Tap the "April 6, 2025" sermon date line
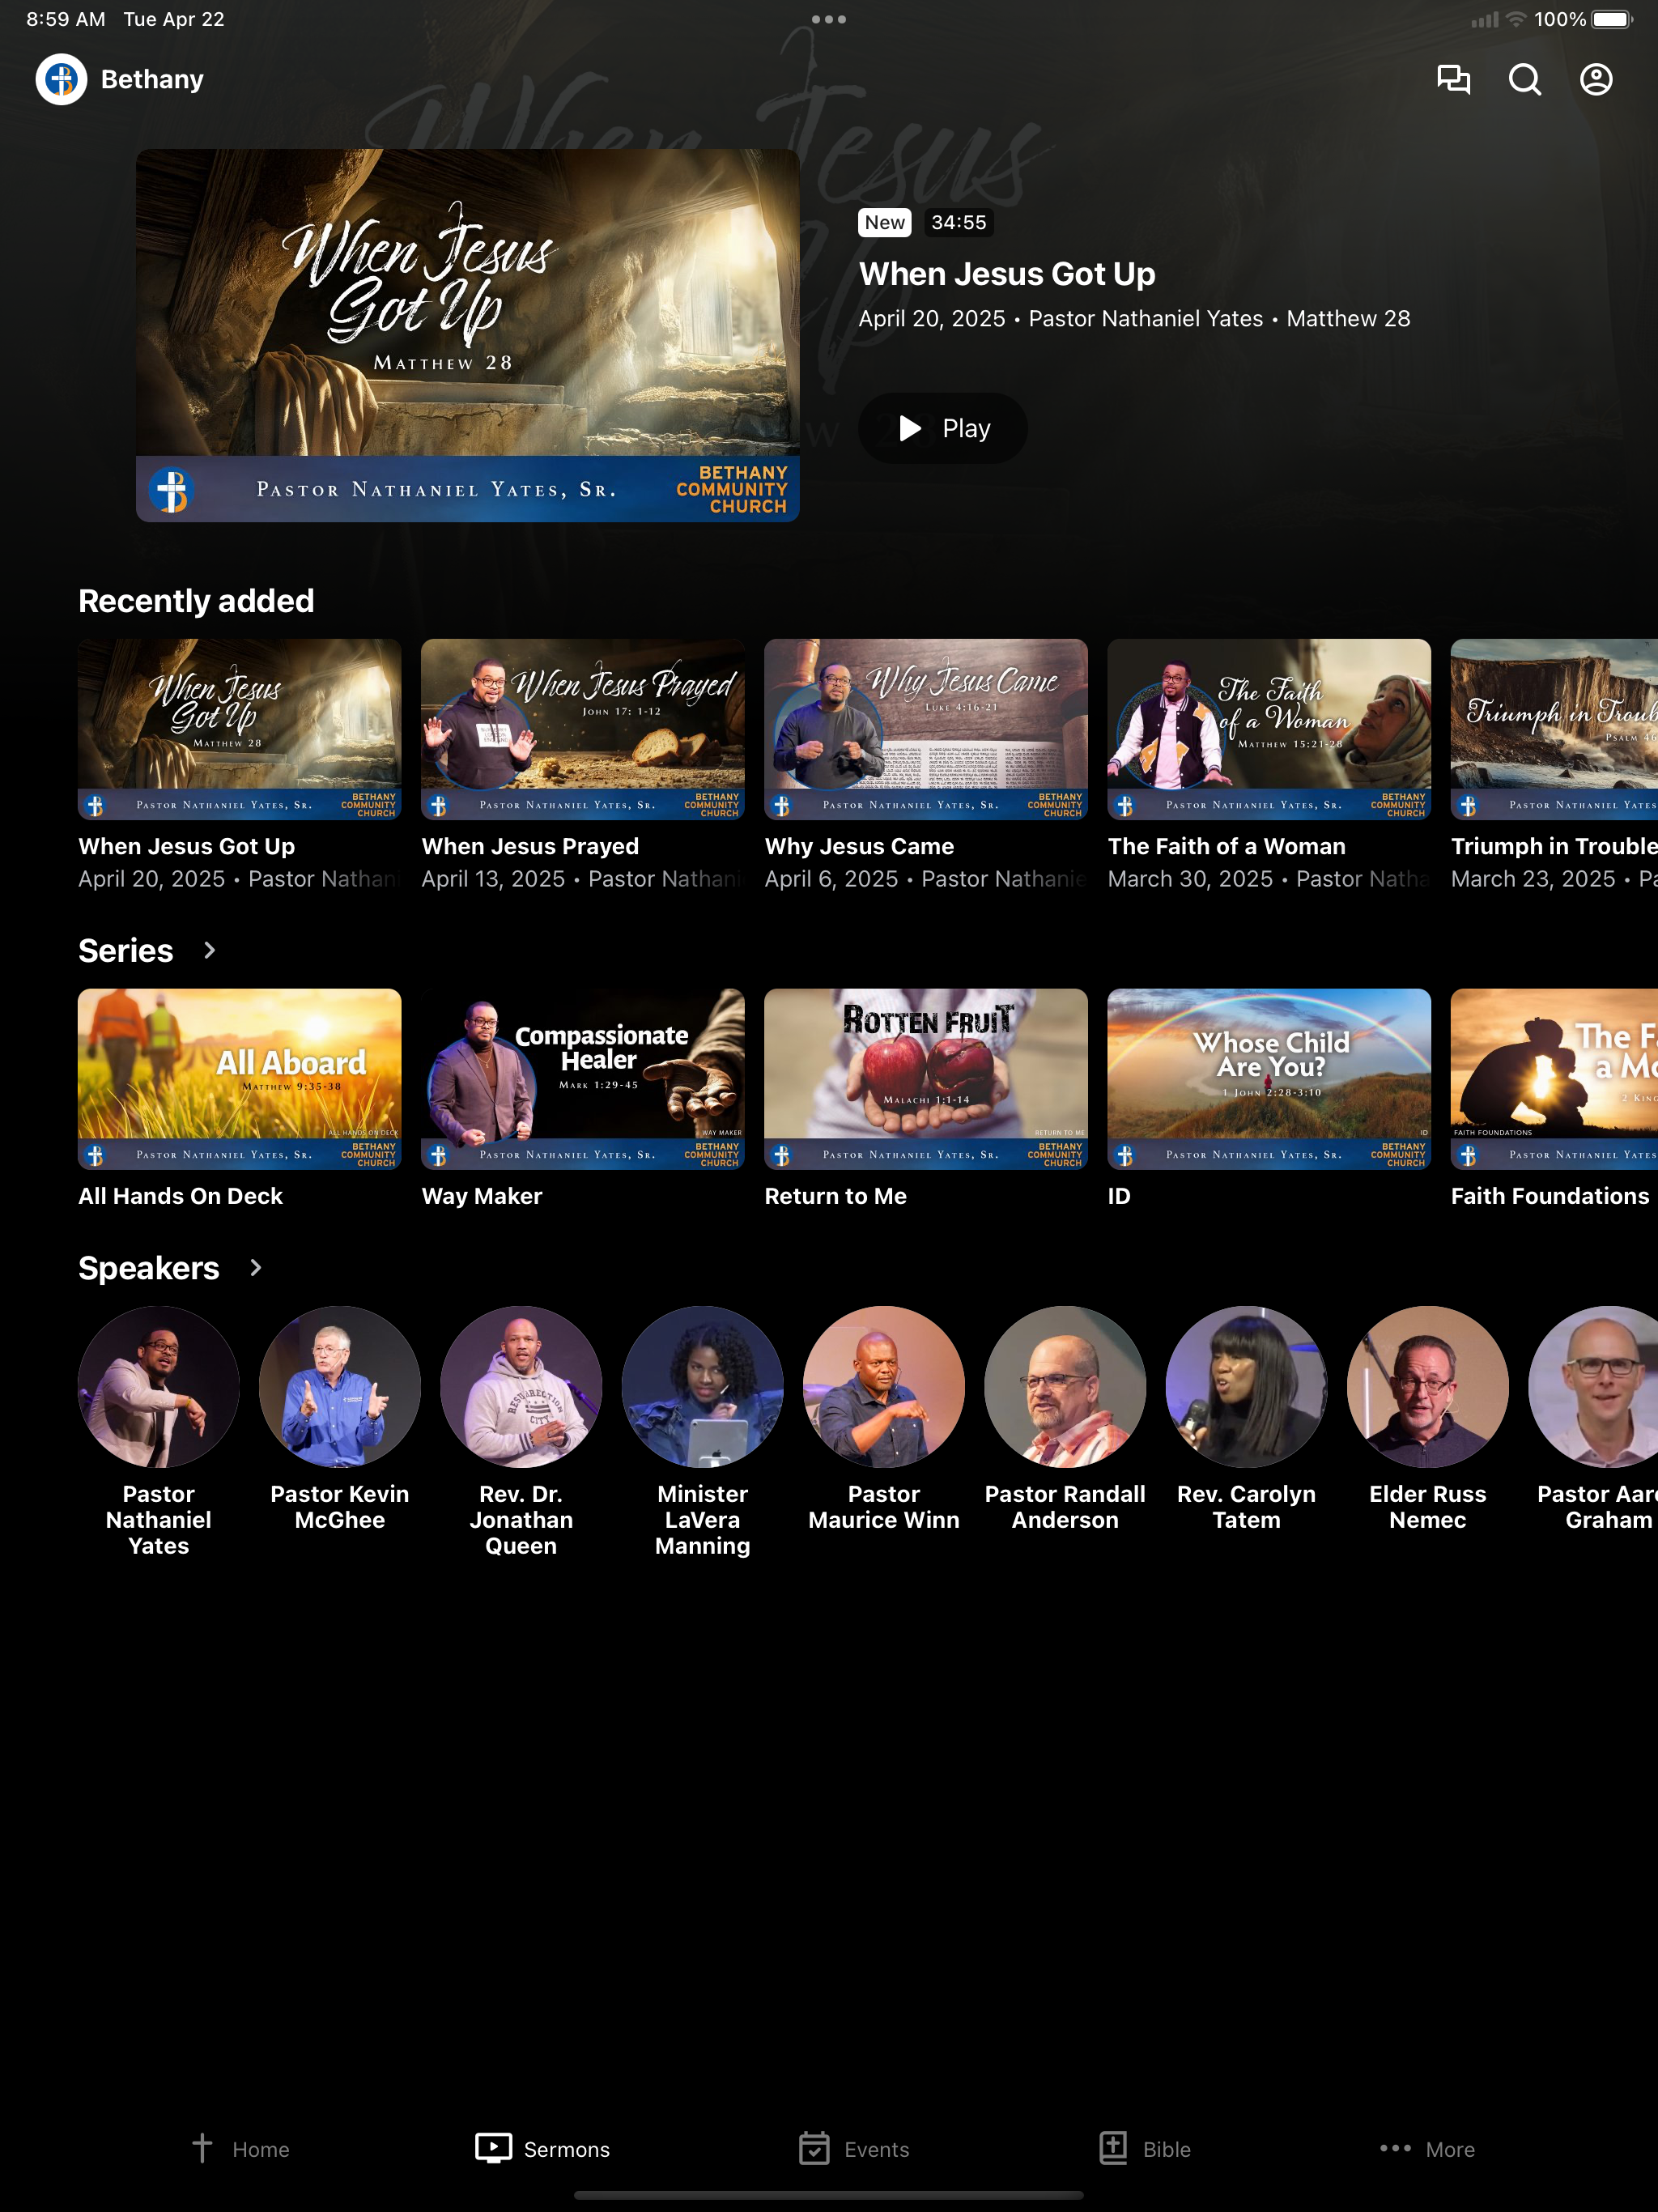This screenshot has width=1658, height=2212. click(926, 879)
